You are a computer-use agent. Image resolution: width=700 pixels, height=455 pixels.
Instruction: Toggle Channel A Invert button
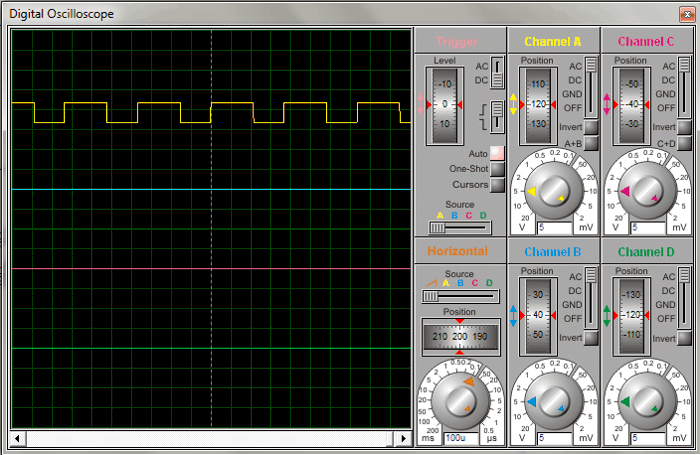[x=591, y=127]
